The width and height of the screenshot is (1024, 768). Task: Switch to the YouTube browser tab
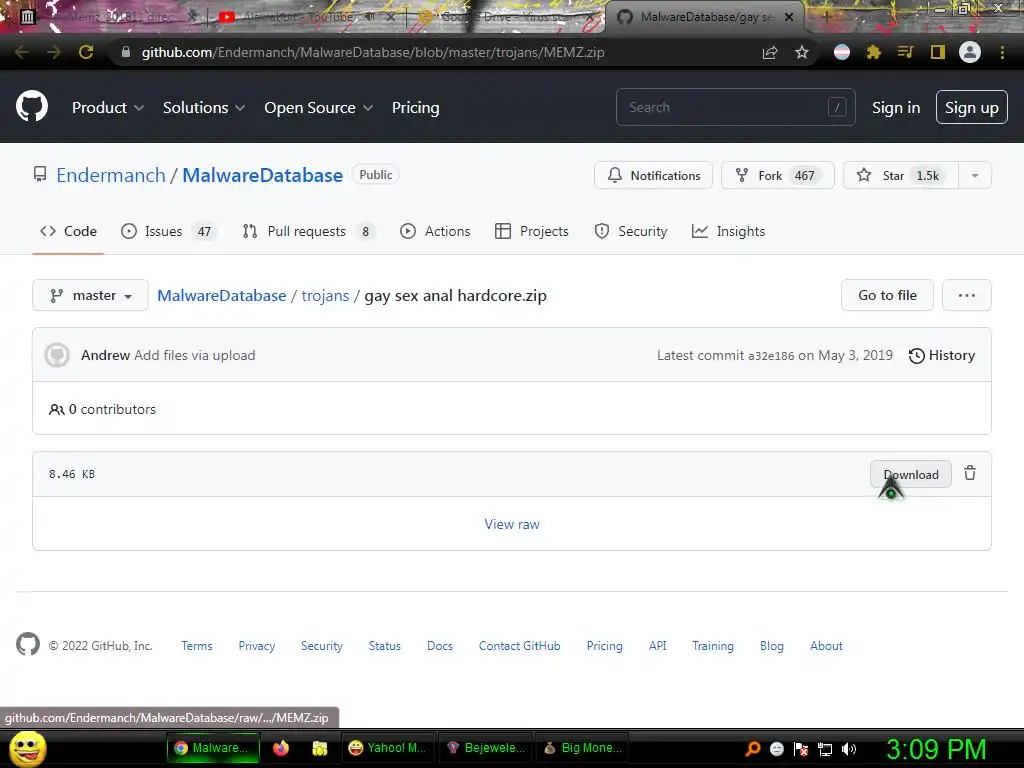[306, 17]
